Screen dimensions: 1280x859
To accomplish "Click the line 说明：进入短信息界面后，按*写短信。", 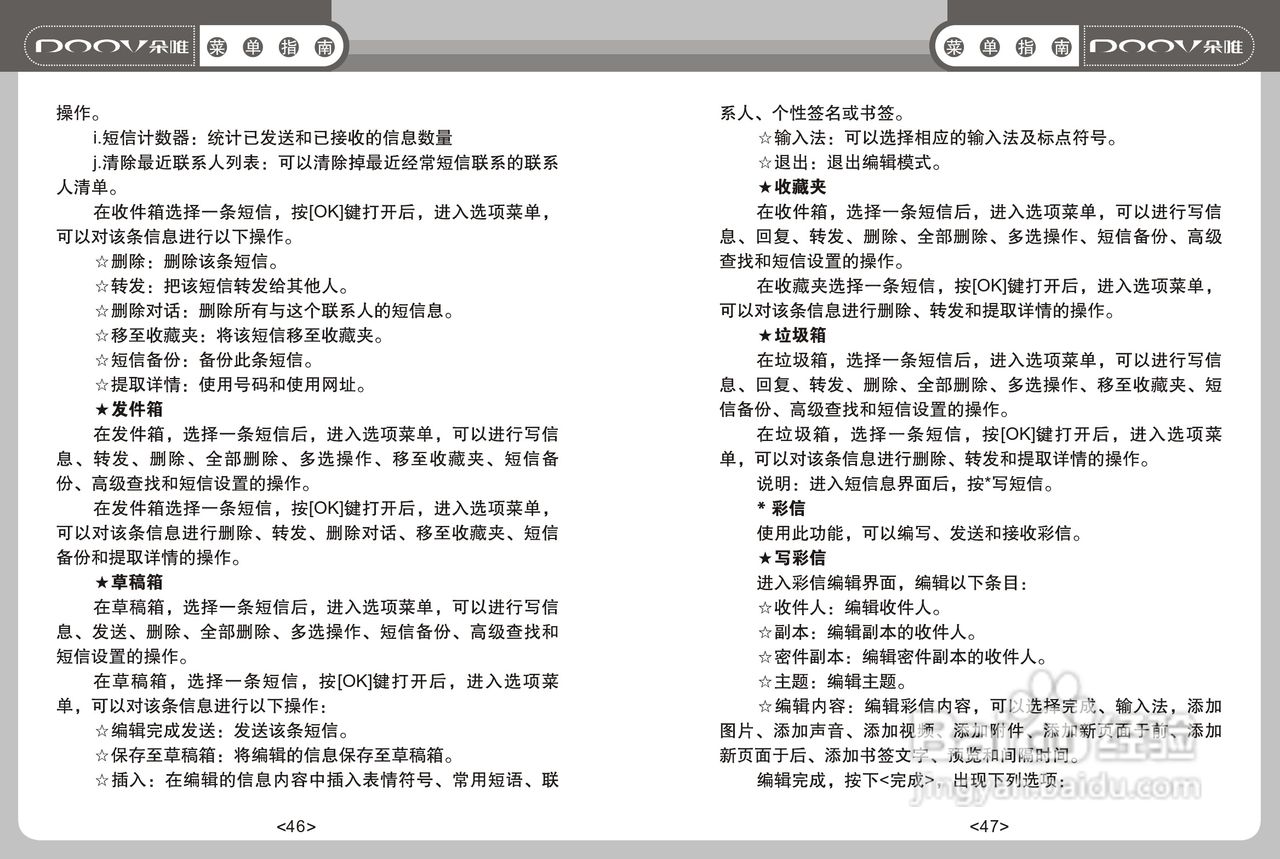I will click(x=906, y=484).
